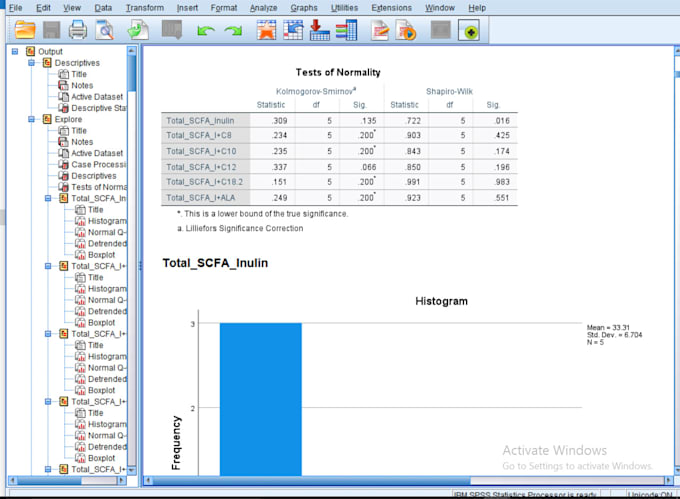This screenshot has height=499, width=680.
Task: Click the Total_SCFA_I+C18.2 row label
Action: click(x=204, y=182)
